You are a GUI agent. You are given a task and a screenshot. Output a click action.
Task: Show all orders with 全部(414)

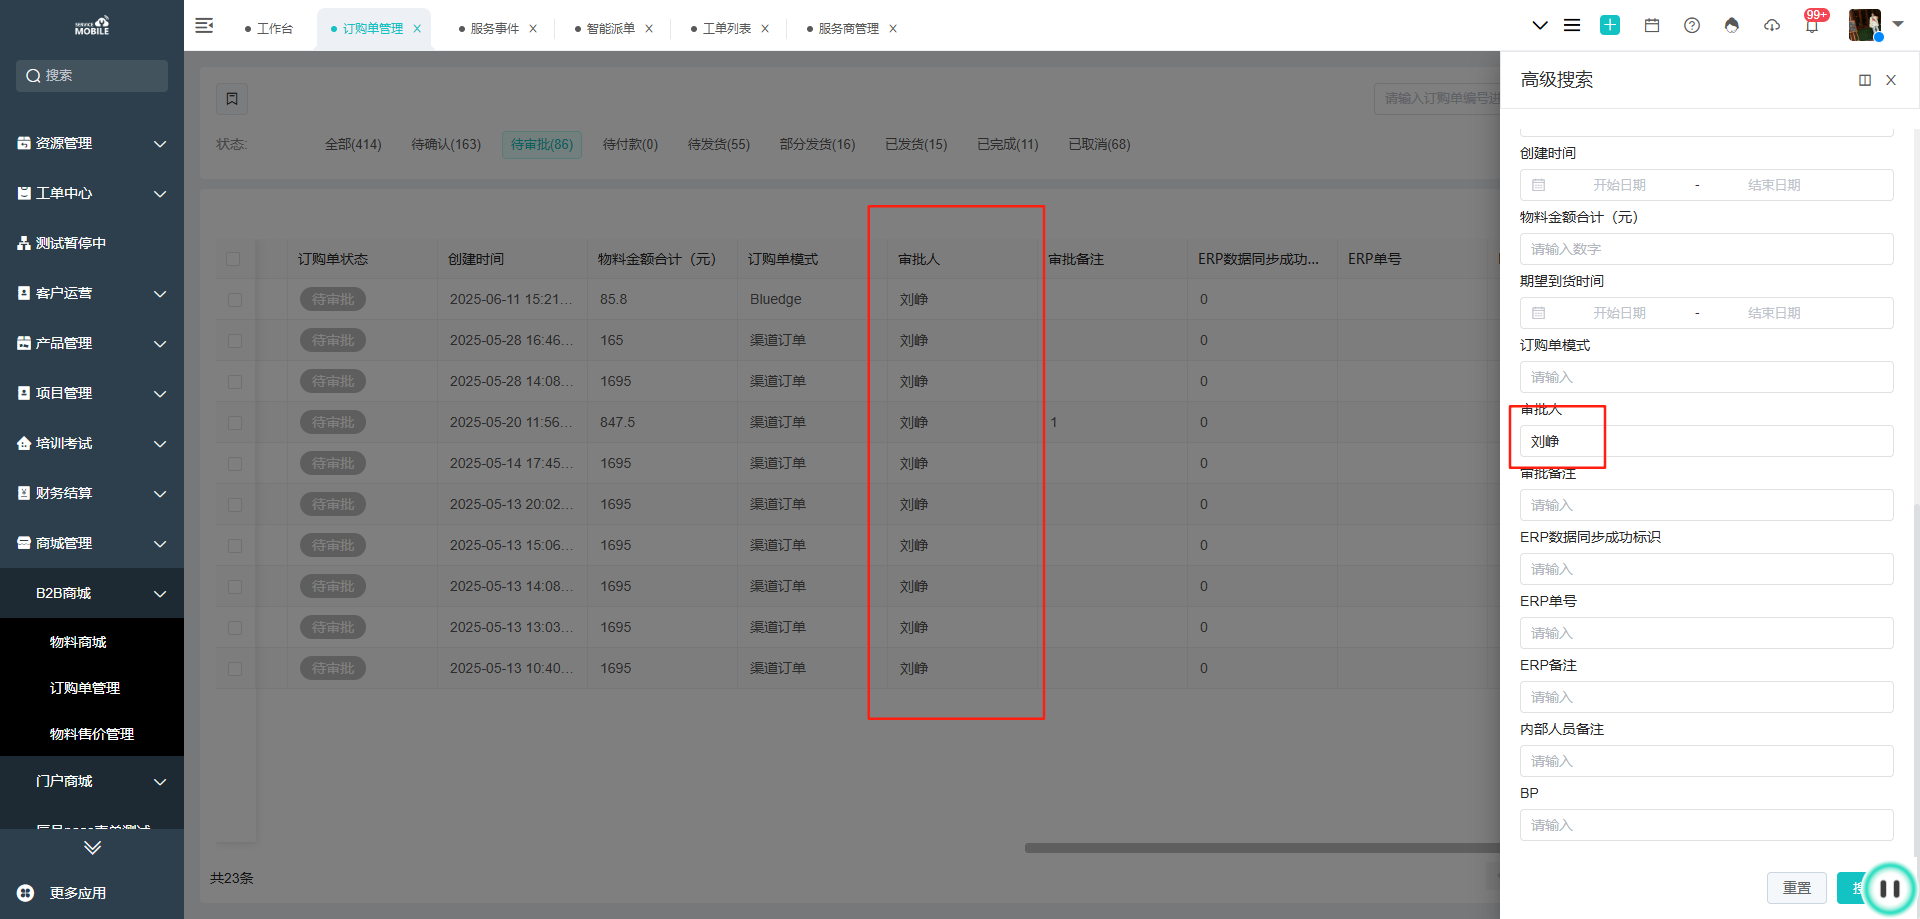click(353, 144)
